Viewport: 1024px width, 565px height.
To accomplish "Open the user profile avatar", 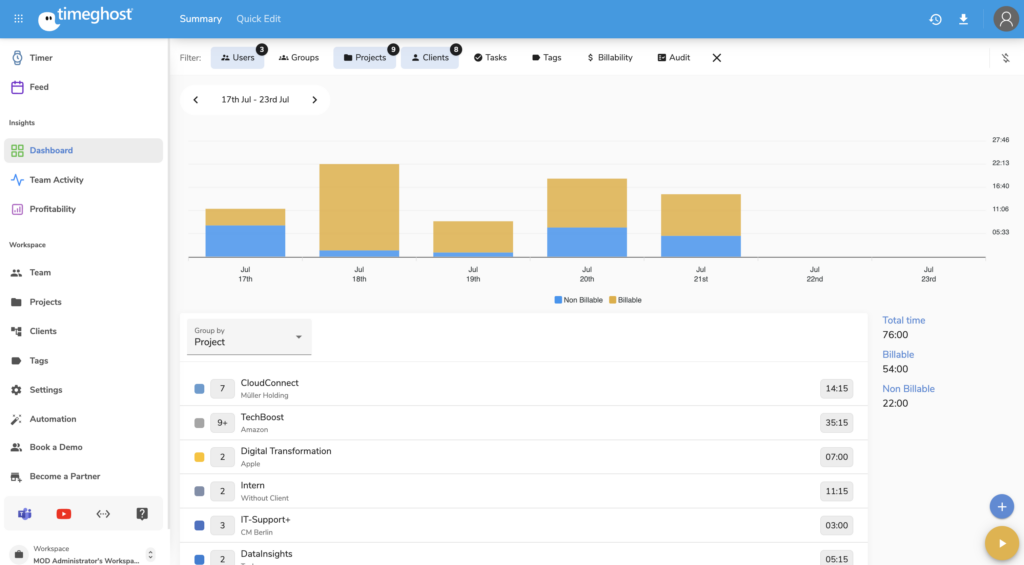I will pos(1005,19).
